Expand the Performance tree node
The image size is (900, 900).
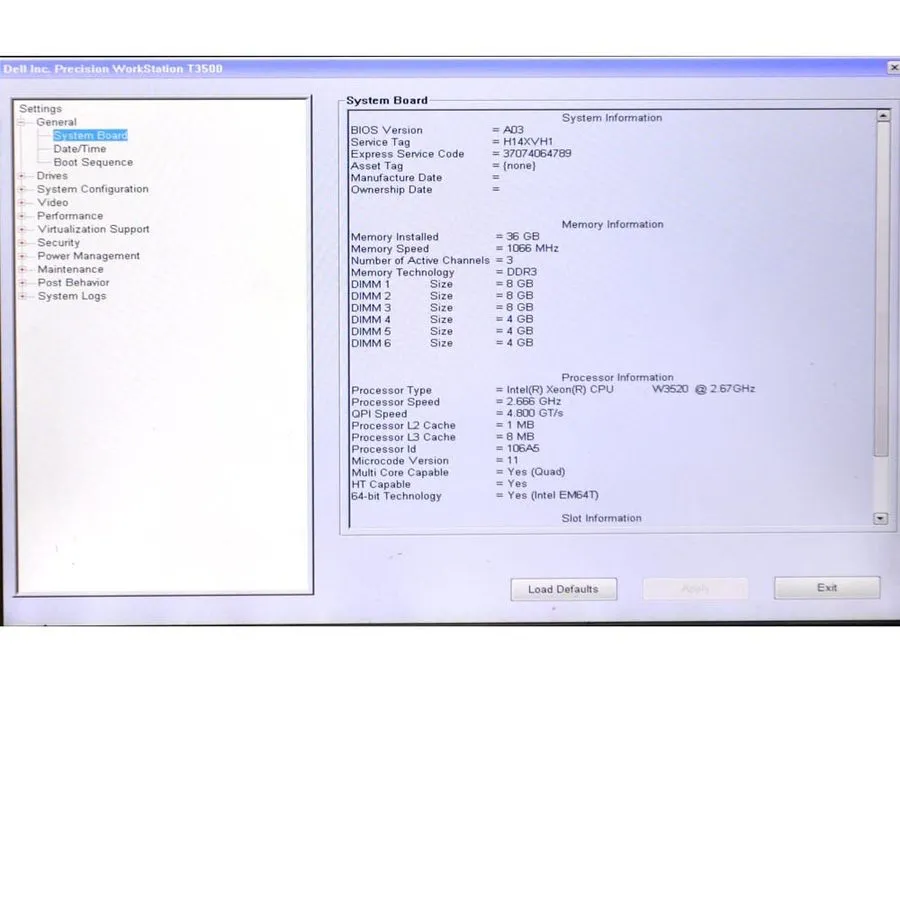click(x=22, y=216)
